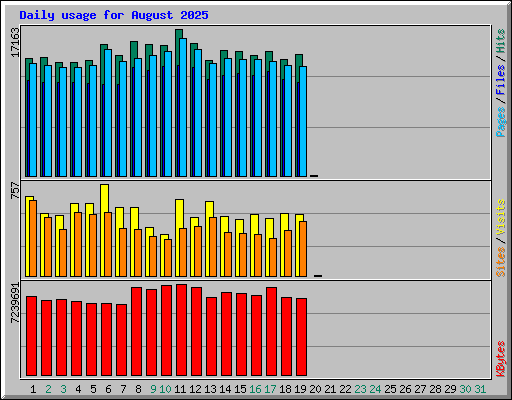Image resolution: width=512 pixels, height=400 pixels.
Task: Click the orange Sites bar for day 19
Action: point(303,249)
